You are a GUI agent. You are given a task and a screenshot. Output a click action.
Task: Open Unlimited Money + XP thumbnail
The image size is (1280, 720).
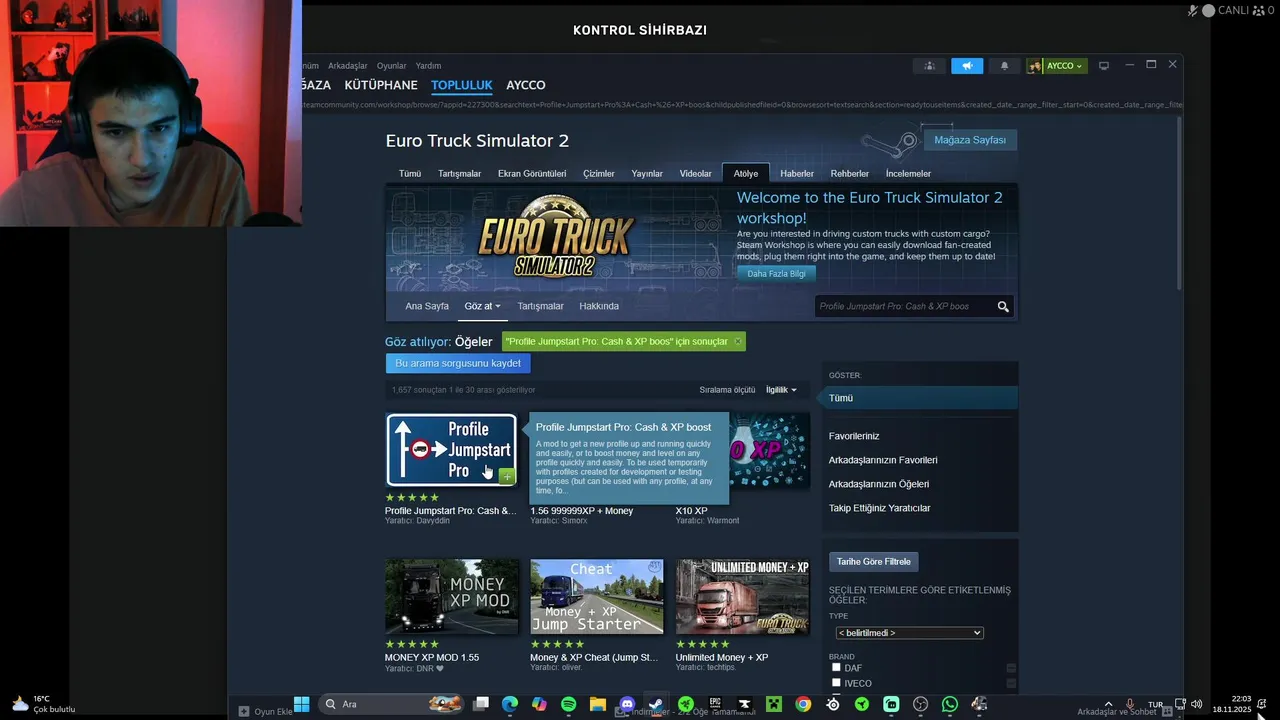[742, 596]
